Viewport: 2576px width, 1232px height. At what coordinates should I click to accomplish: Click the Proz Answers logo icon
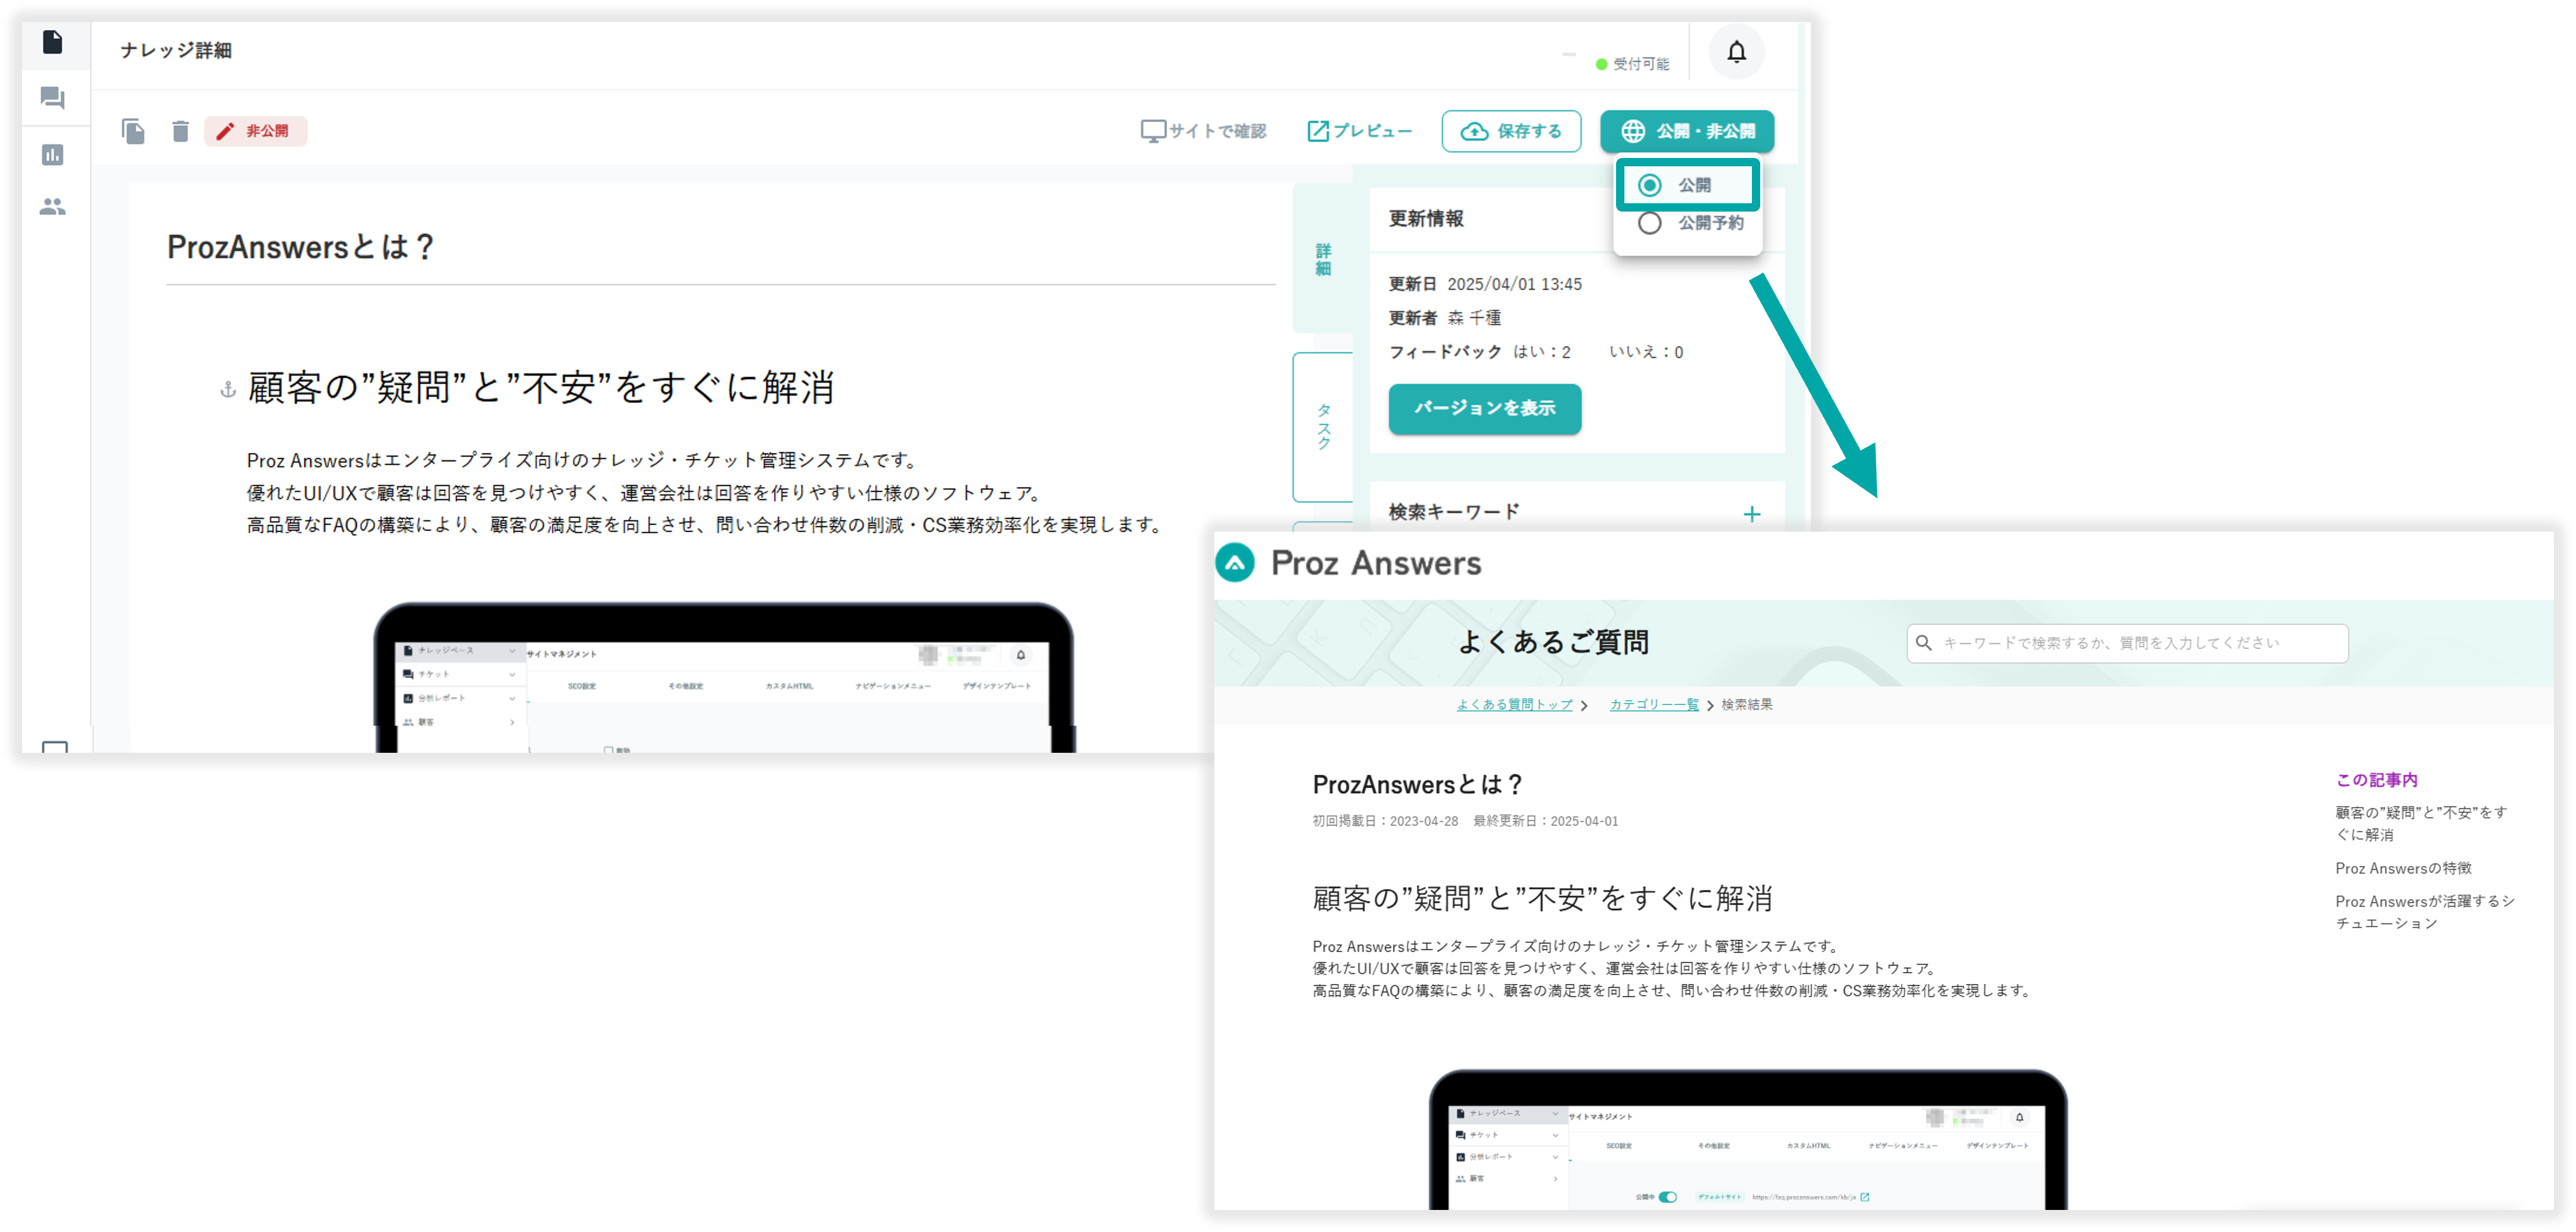click(x=1235, y=563)
